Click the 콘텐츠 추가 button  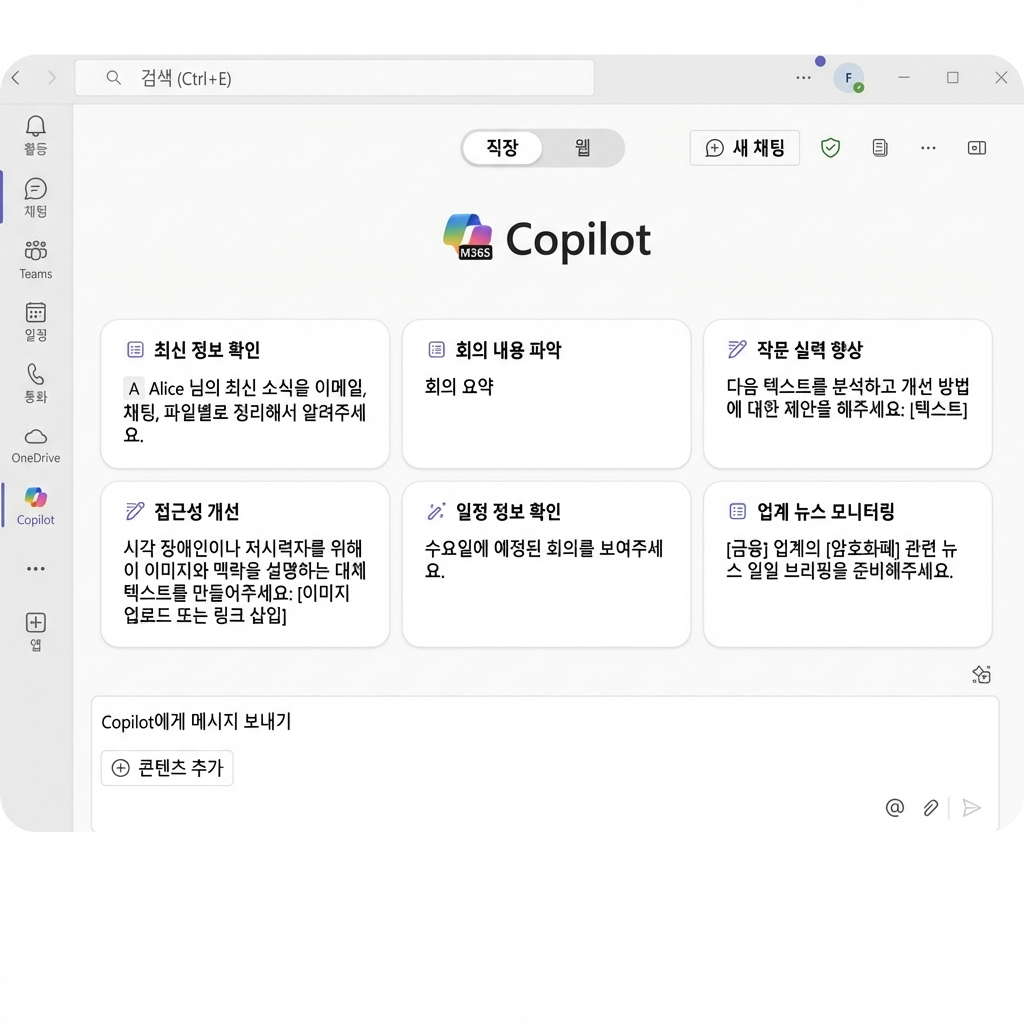tap(167, 768)
